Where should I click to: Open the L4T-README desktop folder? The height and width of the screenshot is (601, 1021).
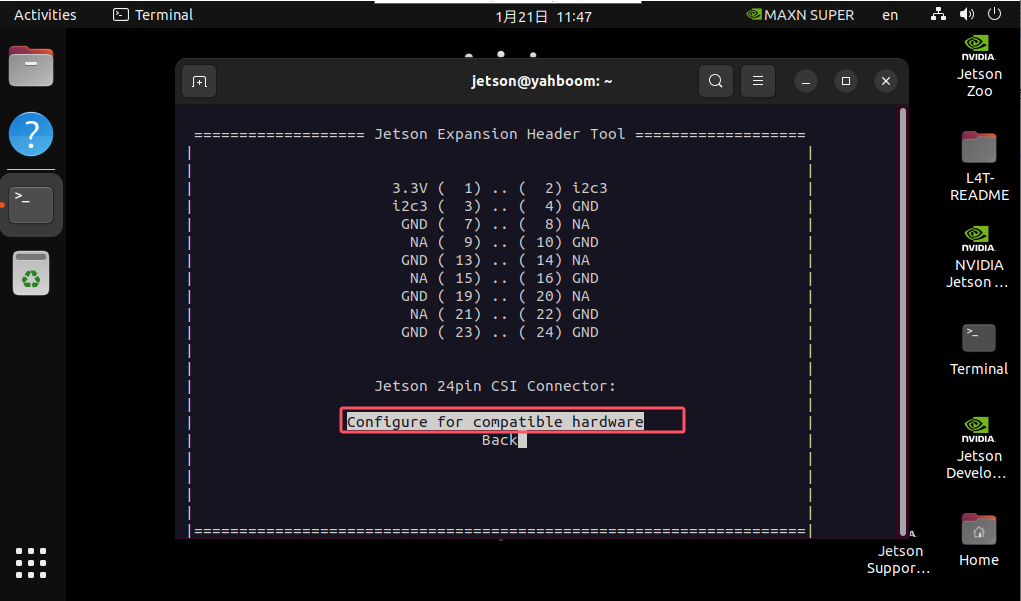(979, 167)
